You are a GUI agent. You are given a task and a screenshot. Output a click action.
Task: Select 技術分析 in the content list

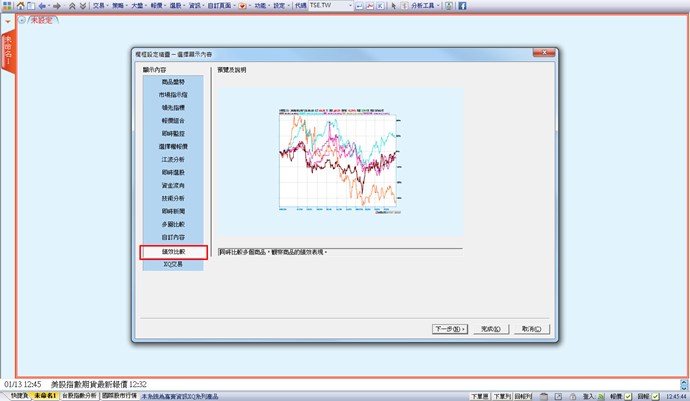(x=173, y=199)
